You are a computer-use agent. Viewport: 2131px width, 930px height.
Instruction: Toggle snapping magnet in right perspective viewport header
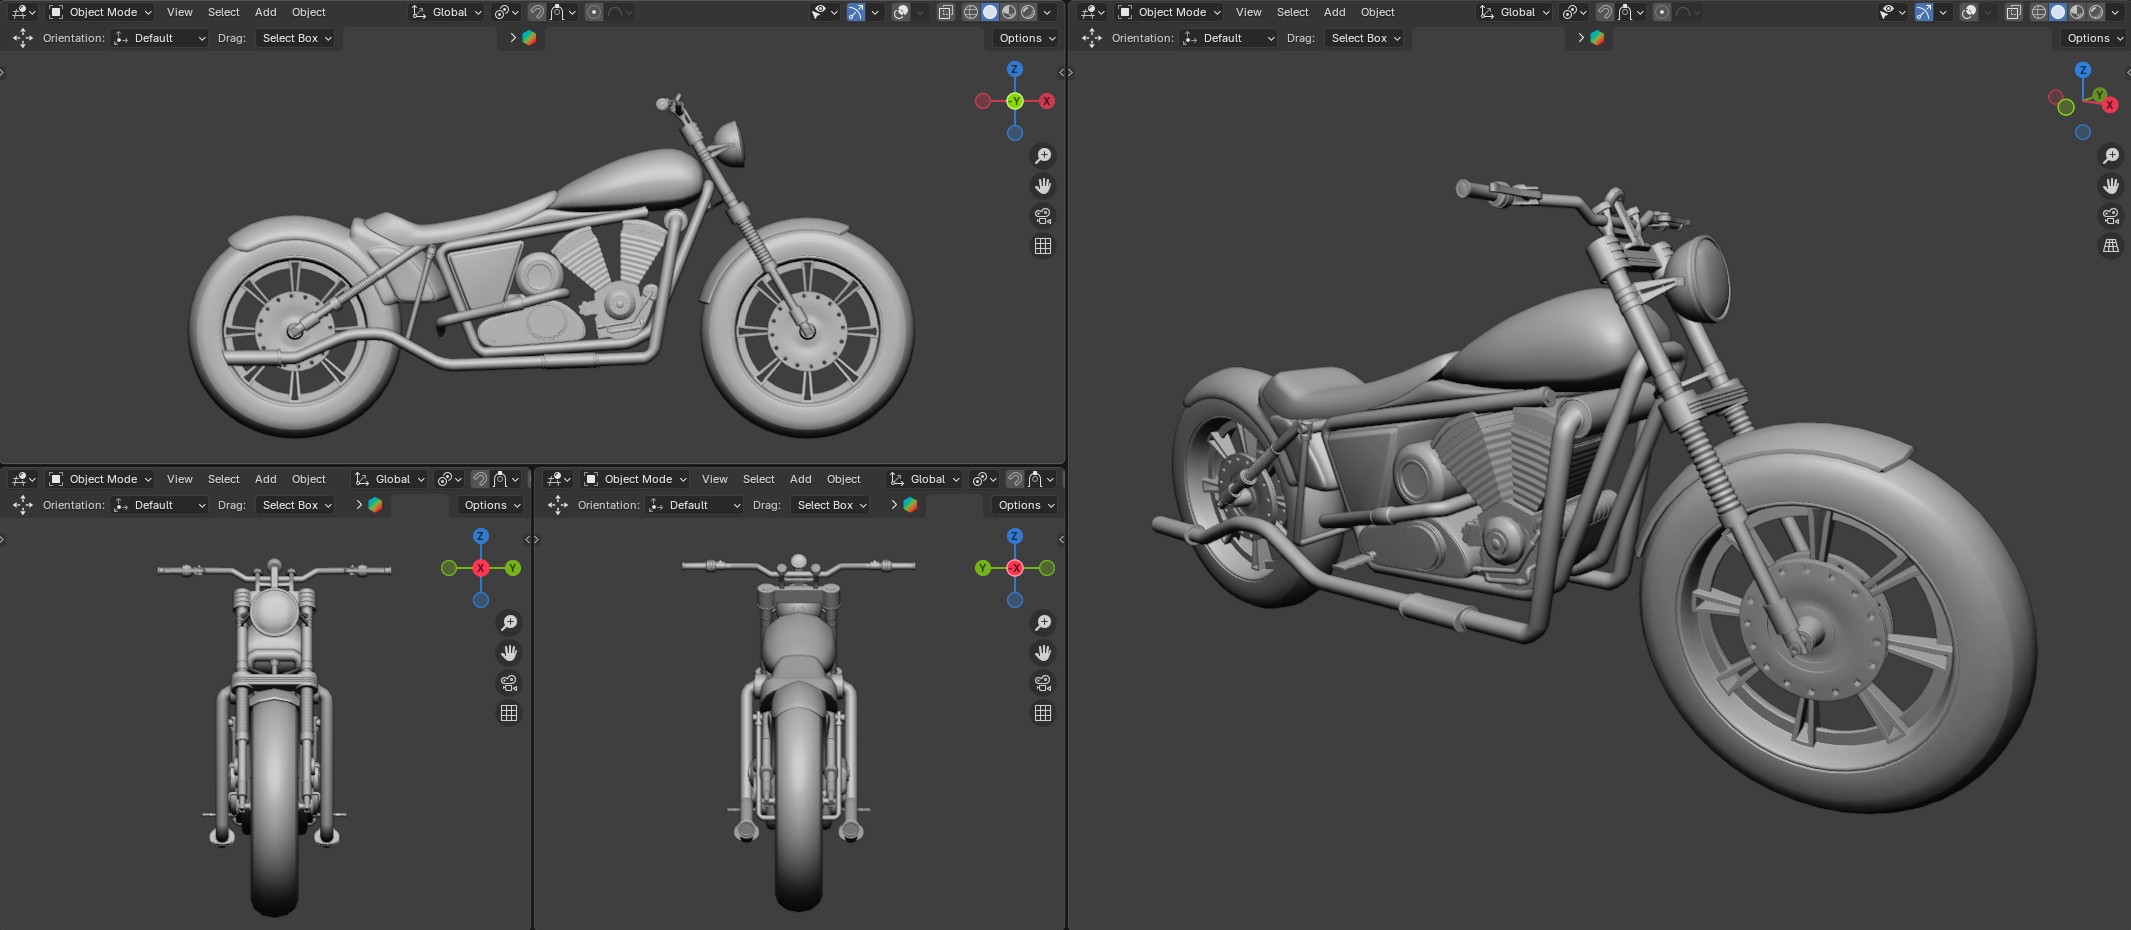pyautogui.click(x=1605, y=12)
